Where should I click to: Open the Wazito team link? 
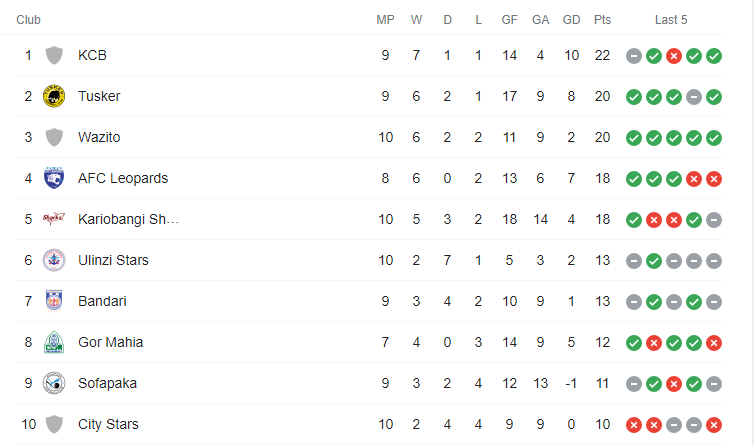coord(99,137)
